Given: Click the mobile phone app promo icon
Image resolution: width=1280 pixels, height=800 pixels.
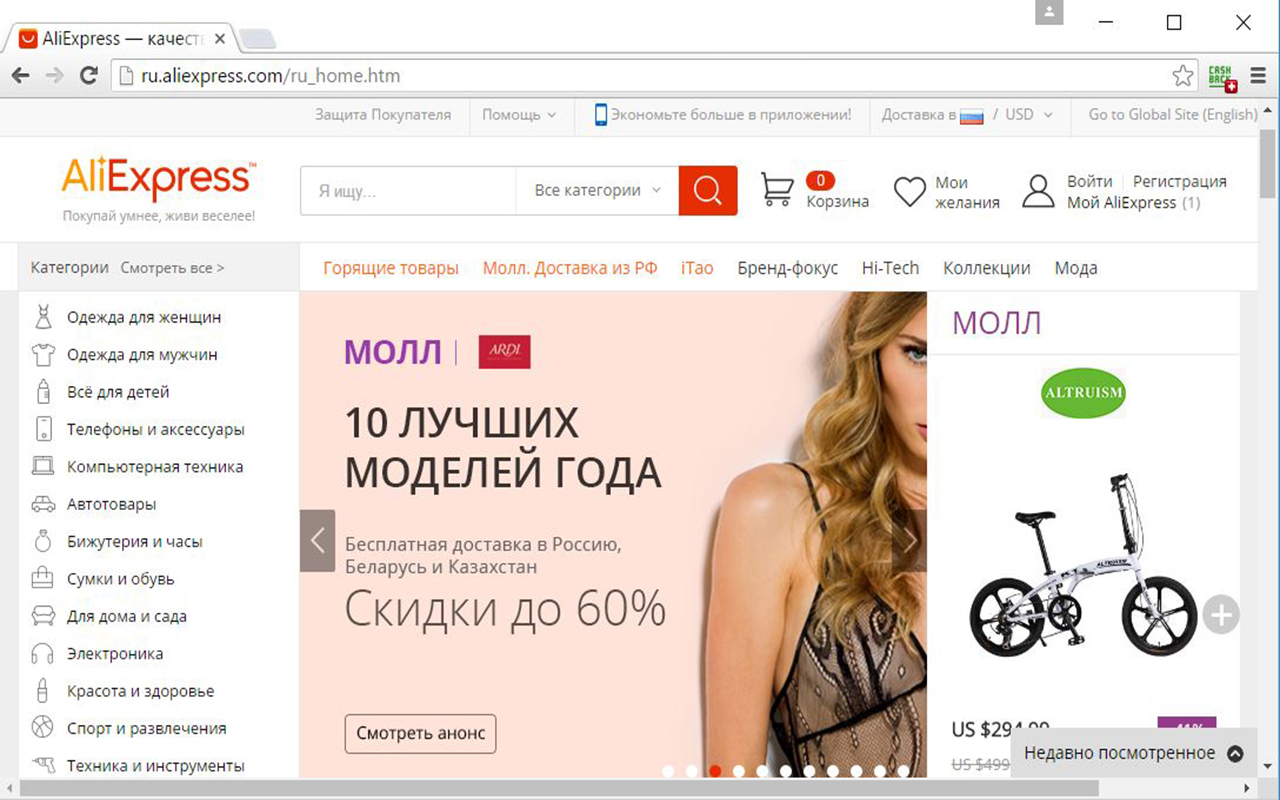Looking at the screenshot, I should coord(601,115).
